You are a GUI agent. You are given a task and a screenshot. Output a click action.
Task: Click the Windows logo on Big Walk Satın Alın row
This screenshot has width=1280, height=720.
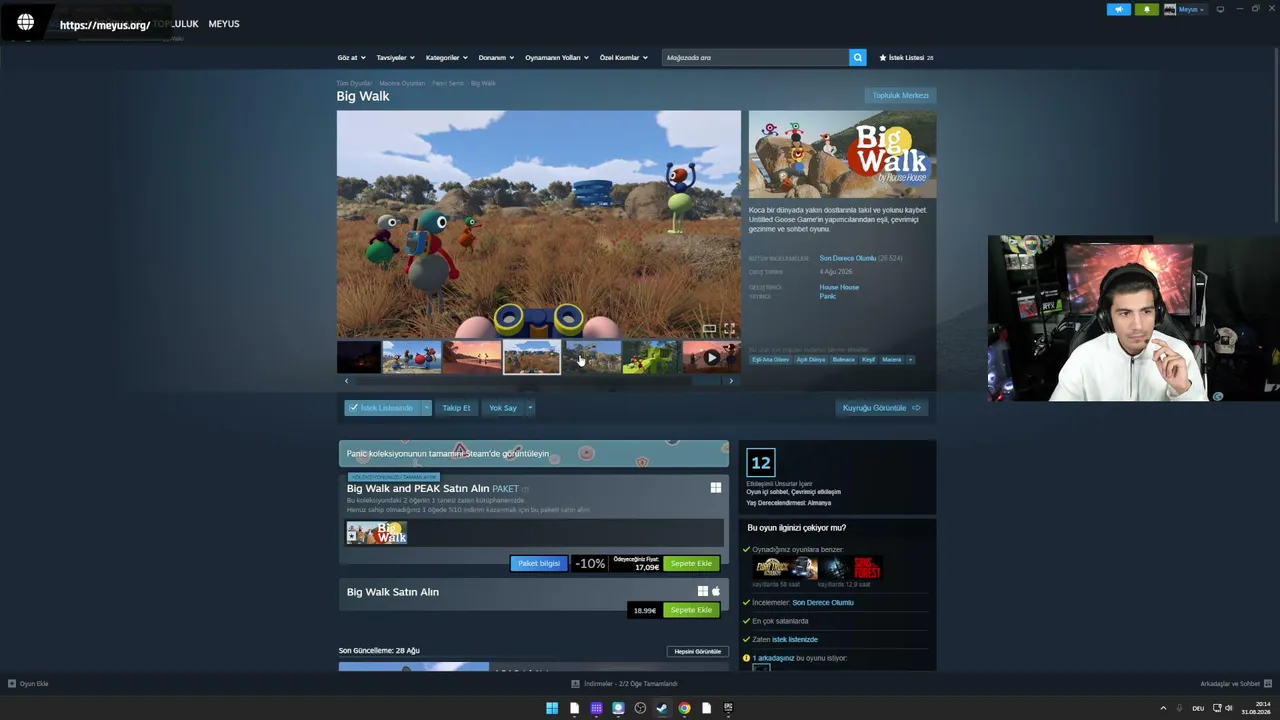[x=703, y=591]
